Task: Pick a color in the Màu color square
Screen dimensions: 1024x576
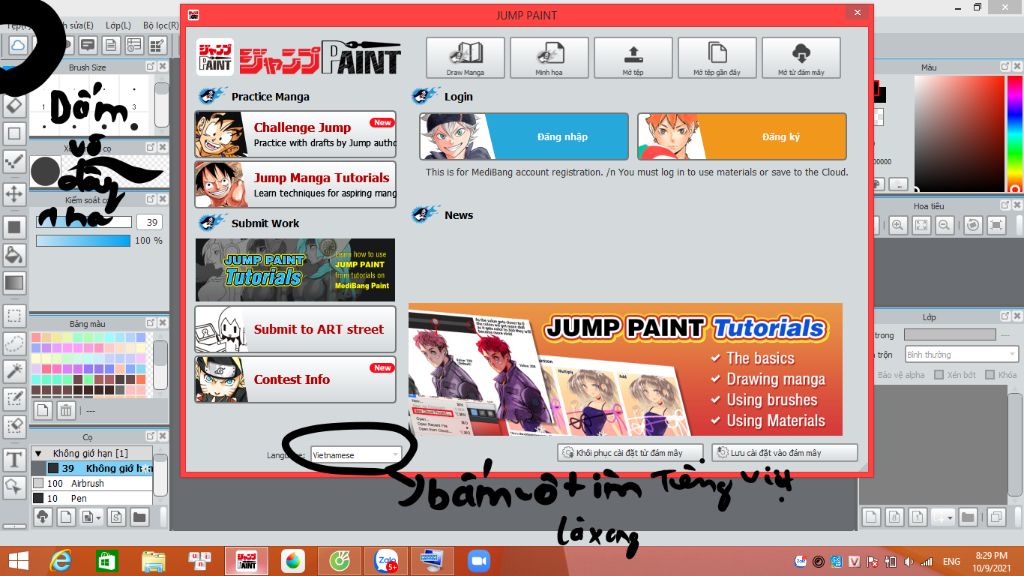Action: click(x=959, y=133)
